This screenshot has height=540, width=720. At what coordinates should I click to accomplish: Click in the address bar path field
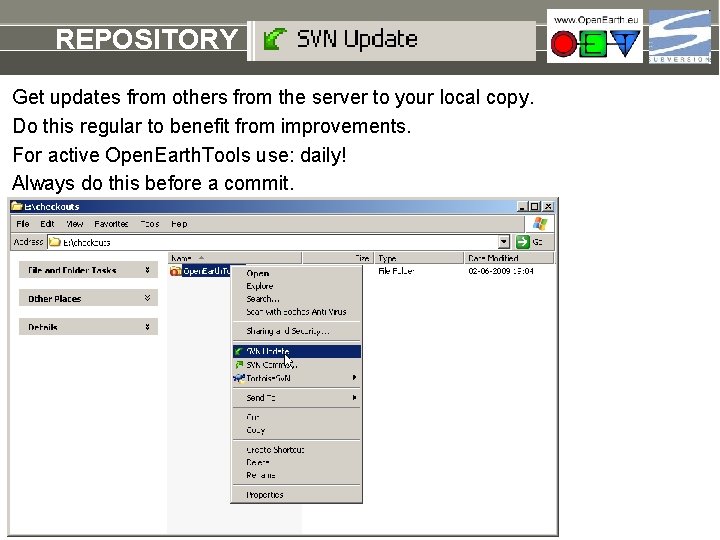273,242
